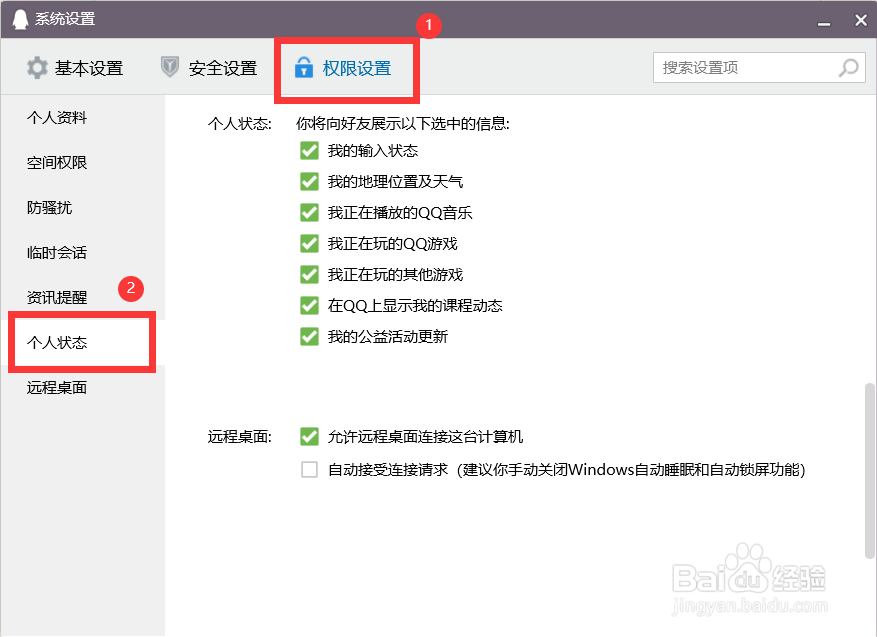Select 防骚扰 in the sidebar
Image resolution: width=877 pixels, height=637 pixels.
(49, 207)
